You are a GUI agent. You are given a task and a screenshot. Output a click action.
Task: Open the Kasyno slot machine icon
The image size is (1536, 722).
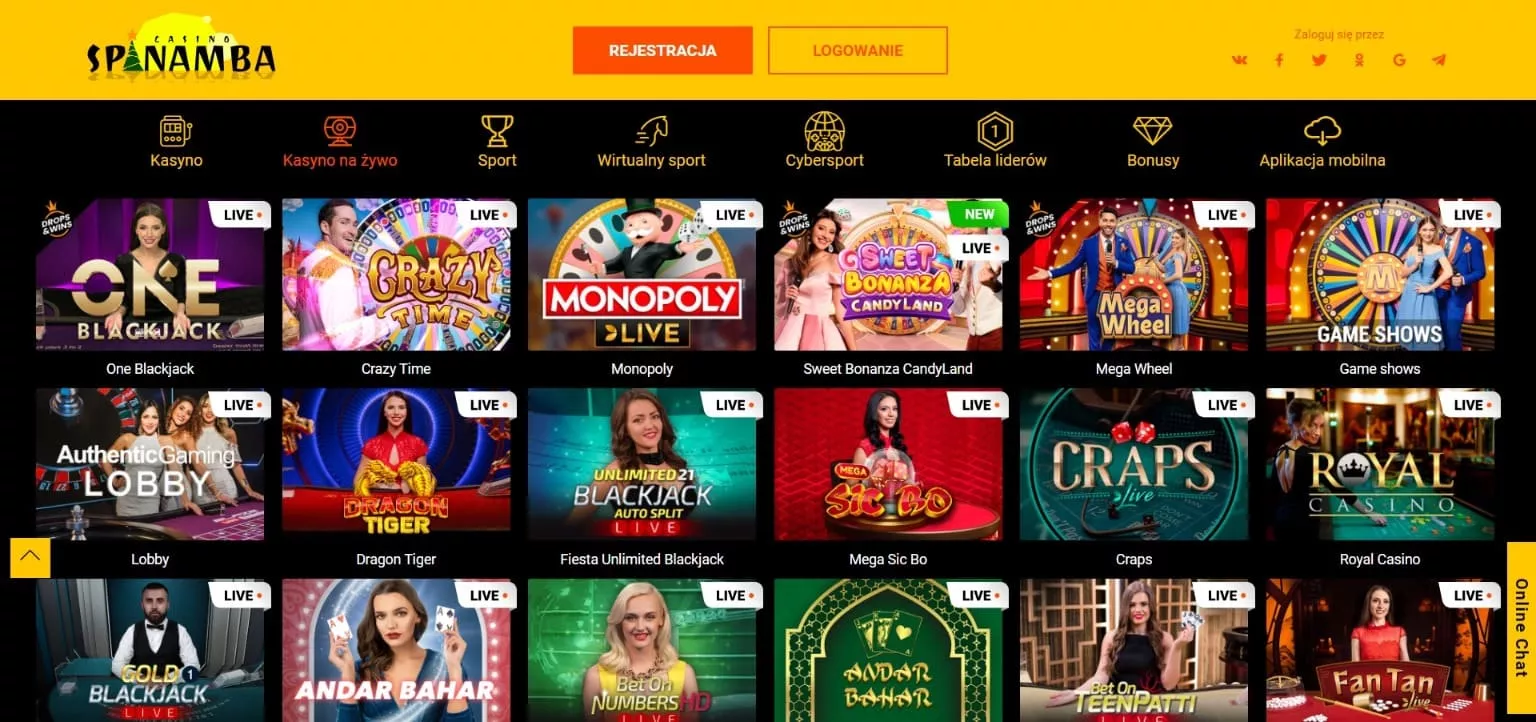coord(176,131)
